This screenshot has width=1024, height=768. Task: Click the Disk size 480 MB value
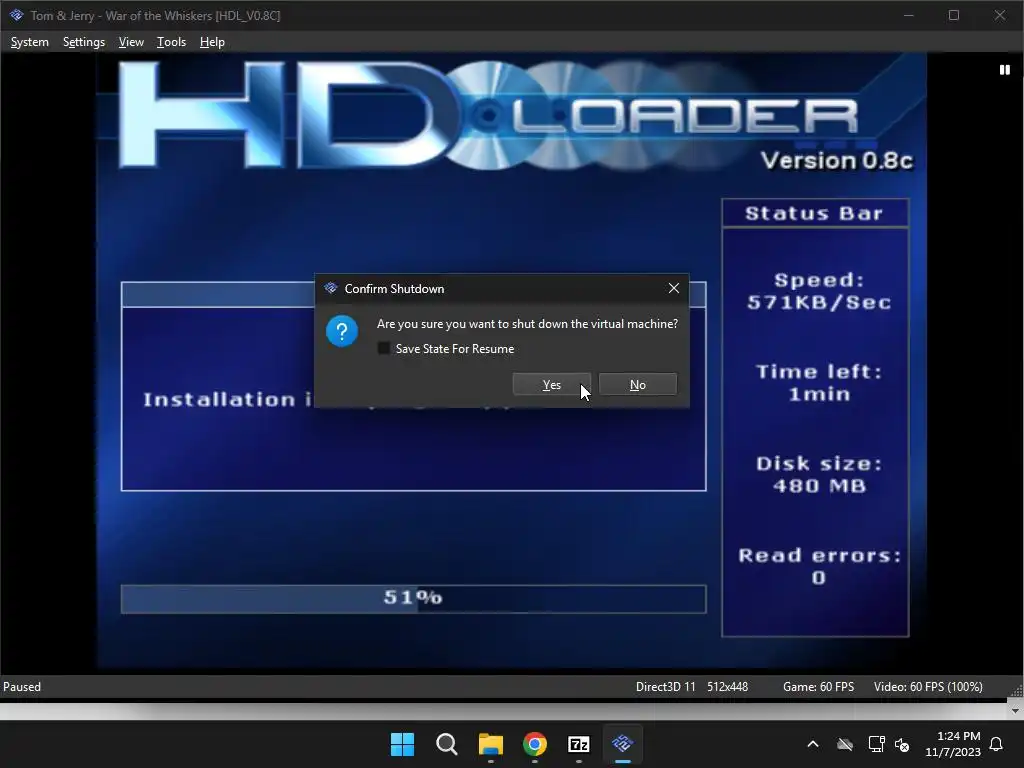click(819, 486)
